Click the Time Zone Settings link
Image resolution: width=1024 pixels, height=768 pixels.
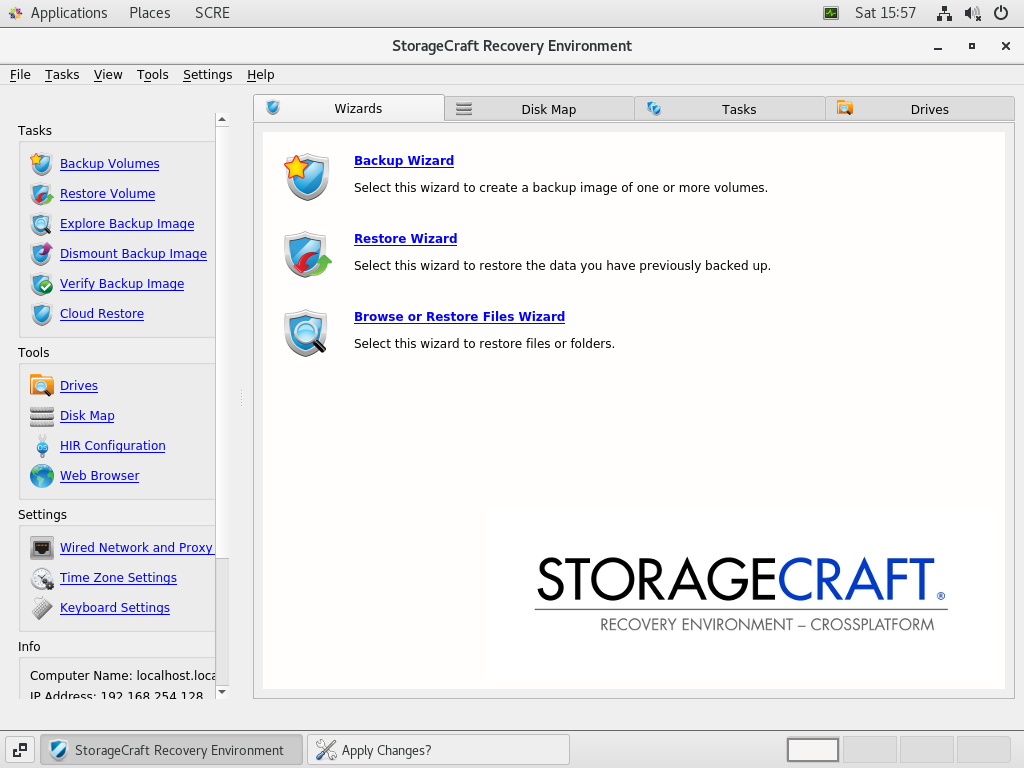[x=118, y=577]
